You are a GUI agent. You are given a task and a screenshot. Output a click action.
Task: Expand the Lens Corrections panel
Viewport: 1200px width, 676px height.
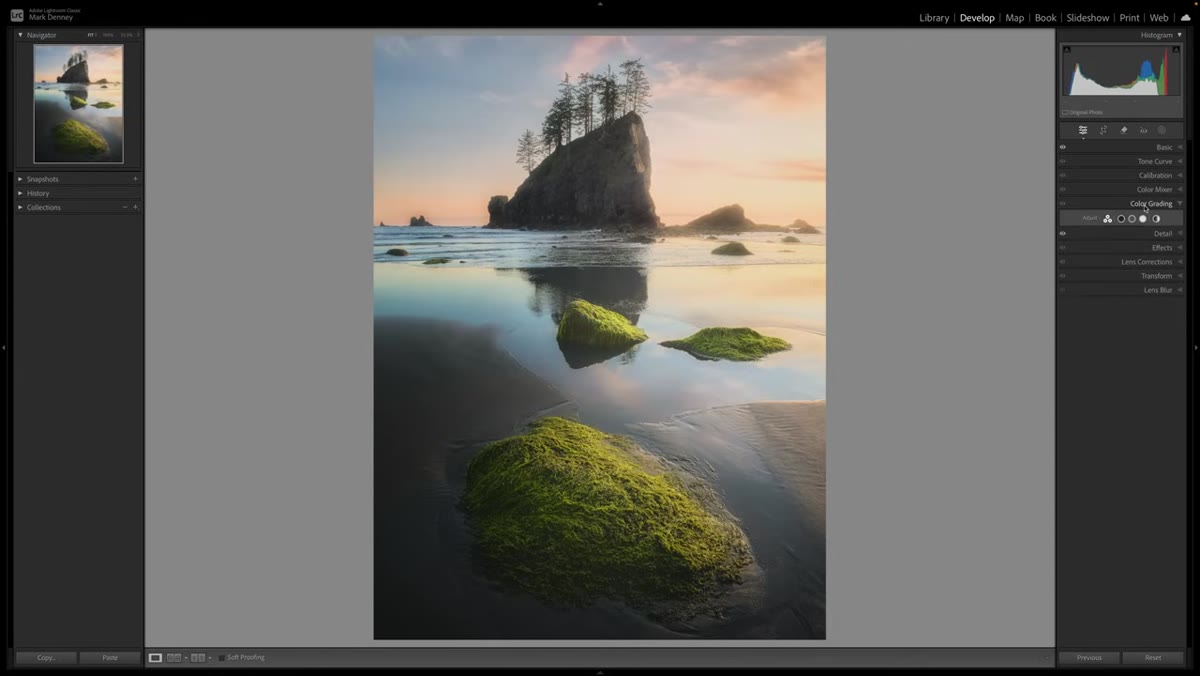coord(1180,262)
